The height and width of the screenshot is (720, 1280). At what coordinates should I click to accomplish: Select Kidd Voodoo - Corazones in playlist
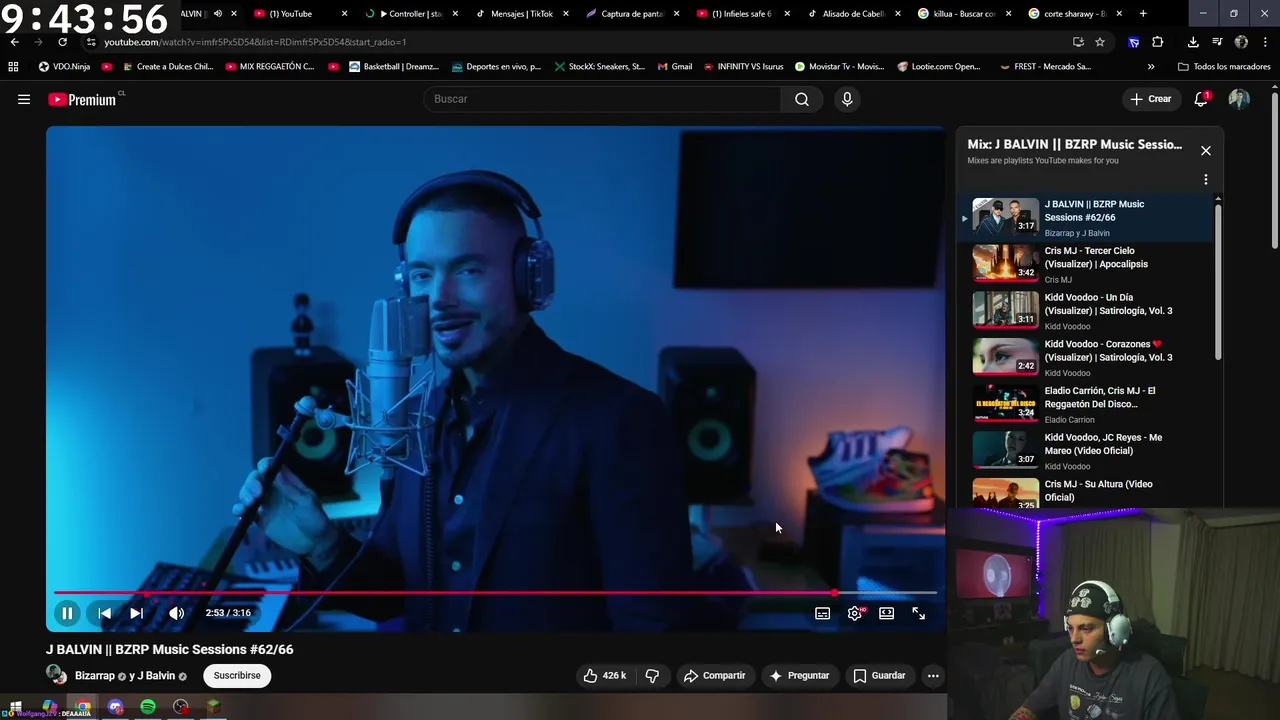tap(1092, 357)
